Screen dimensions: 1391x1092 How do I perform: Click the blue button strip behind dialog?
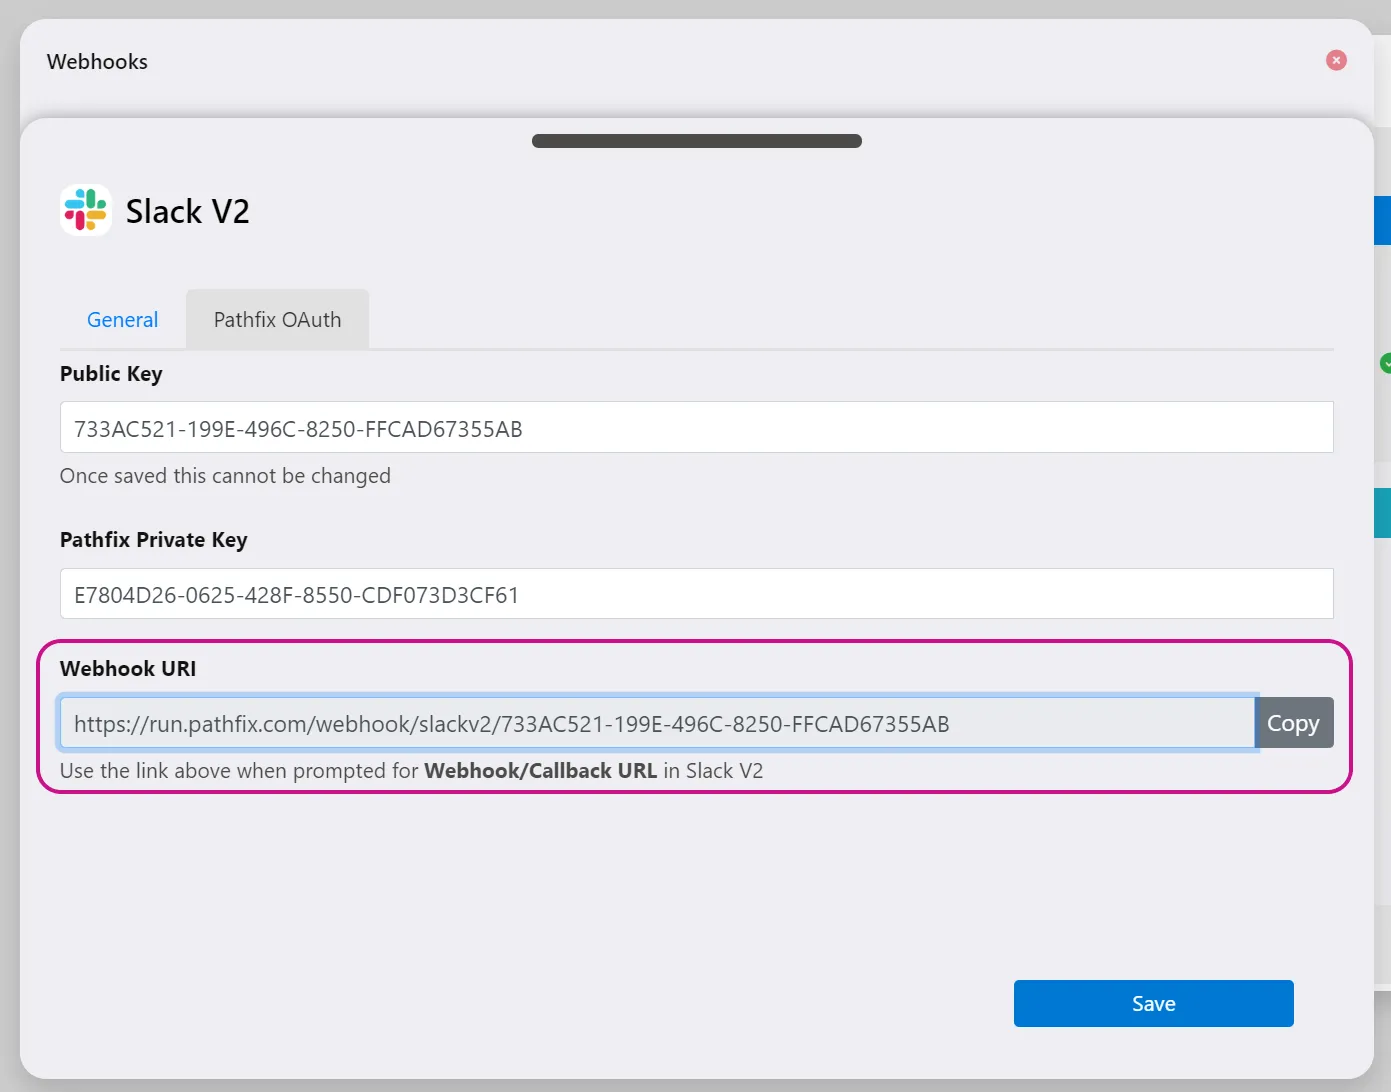click(x=1382, y=220)
